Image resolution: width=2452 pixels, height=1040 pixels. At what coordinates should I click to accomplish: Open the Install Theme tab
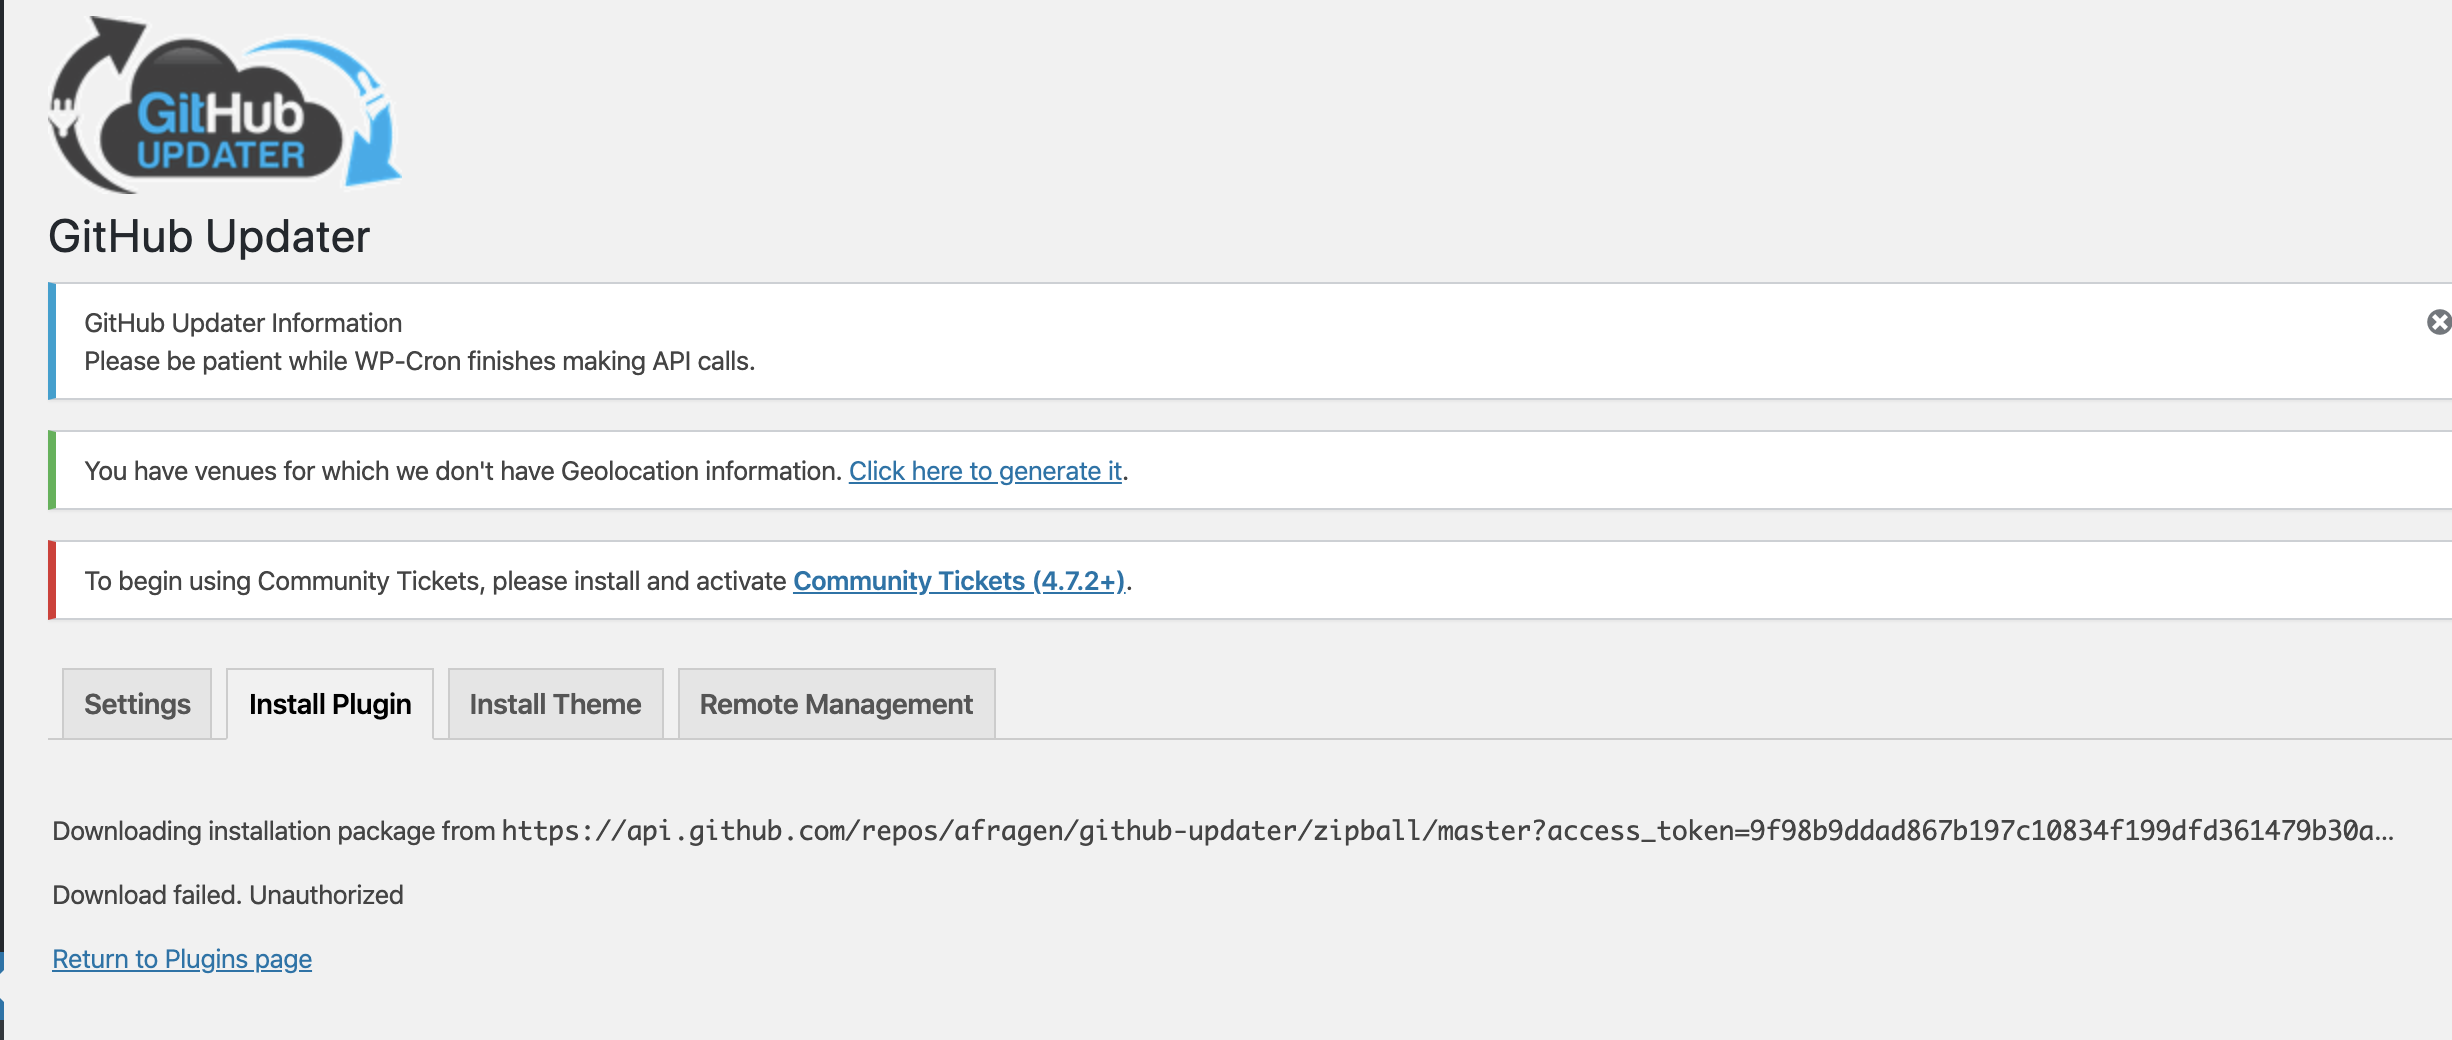555,704
